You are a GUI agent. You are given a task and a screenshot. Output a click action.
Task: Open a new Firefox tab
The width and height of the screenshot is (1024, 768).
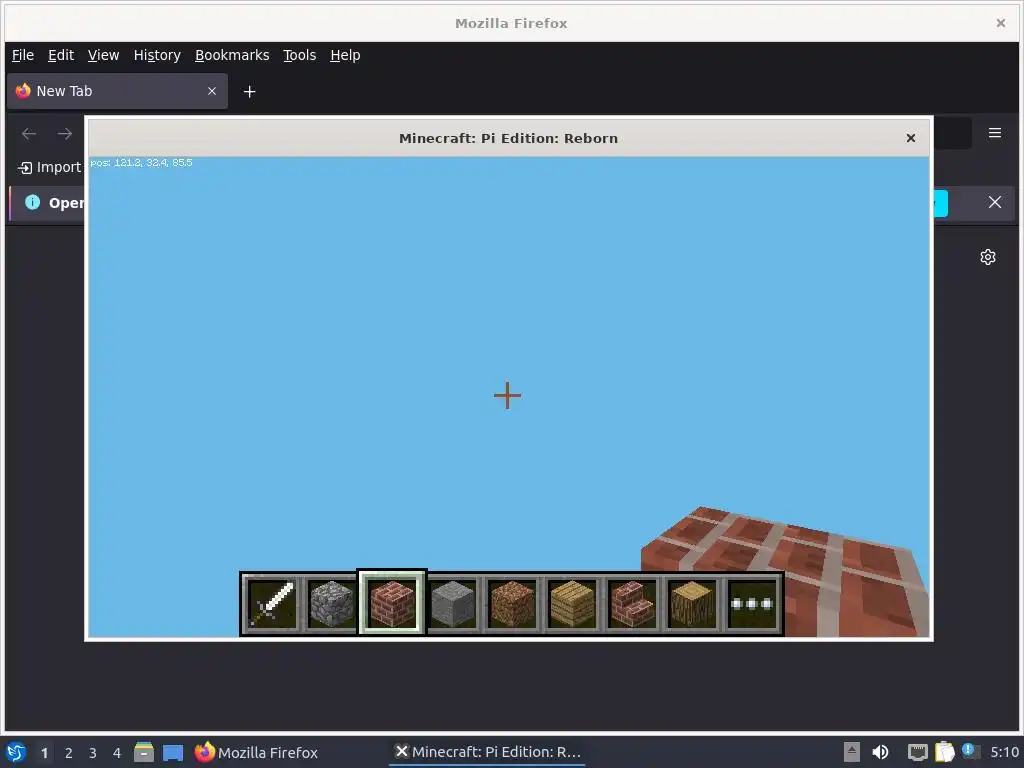(x=249, y=91)
